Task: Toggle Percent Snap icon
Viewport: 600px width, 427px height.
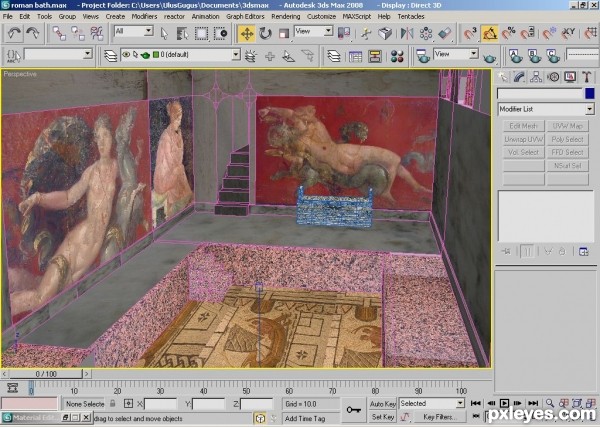Action: tap(509, 34)
